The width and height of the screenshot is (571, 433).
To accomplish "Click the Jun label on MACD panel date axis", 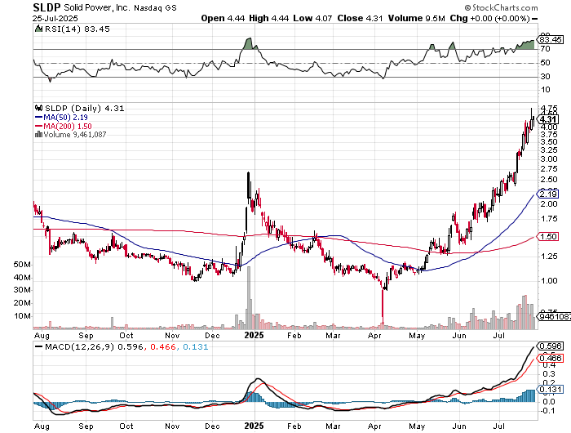I will (459, 426).
